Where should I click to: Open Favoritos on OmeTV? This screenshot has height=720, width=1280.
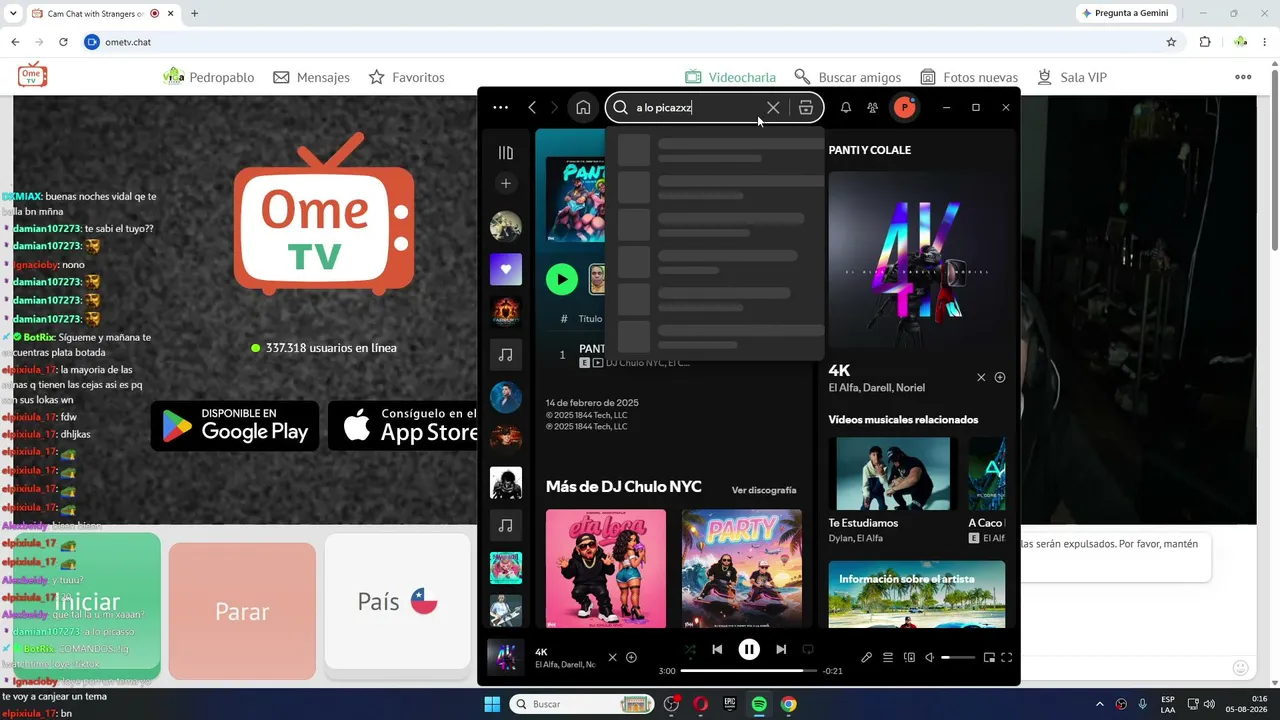pyautogui.click(x=406, y=77)
